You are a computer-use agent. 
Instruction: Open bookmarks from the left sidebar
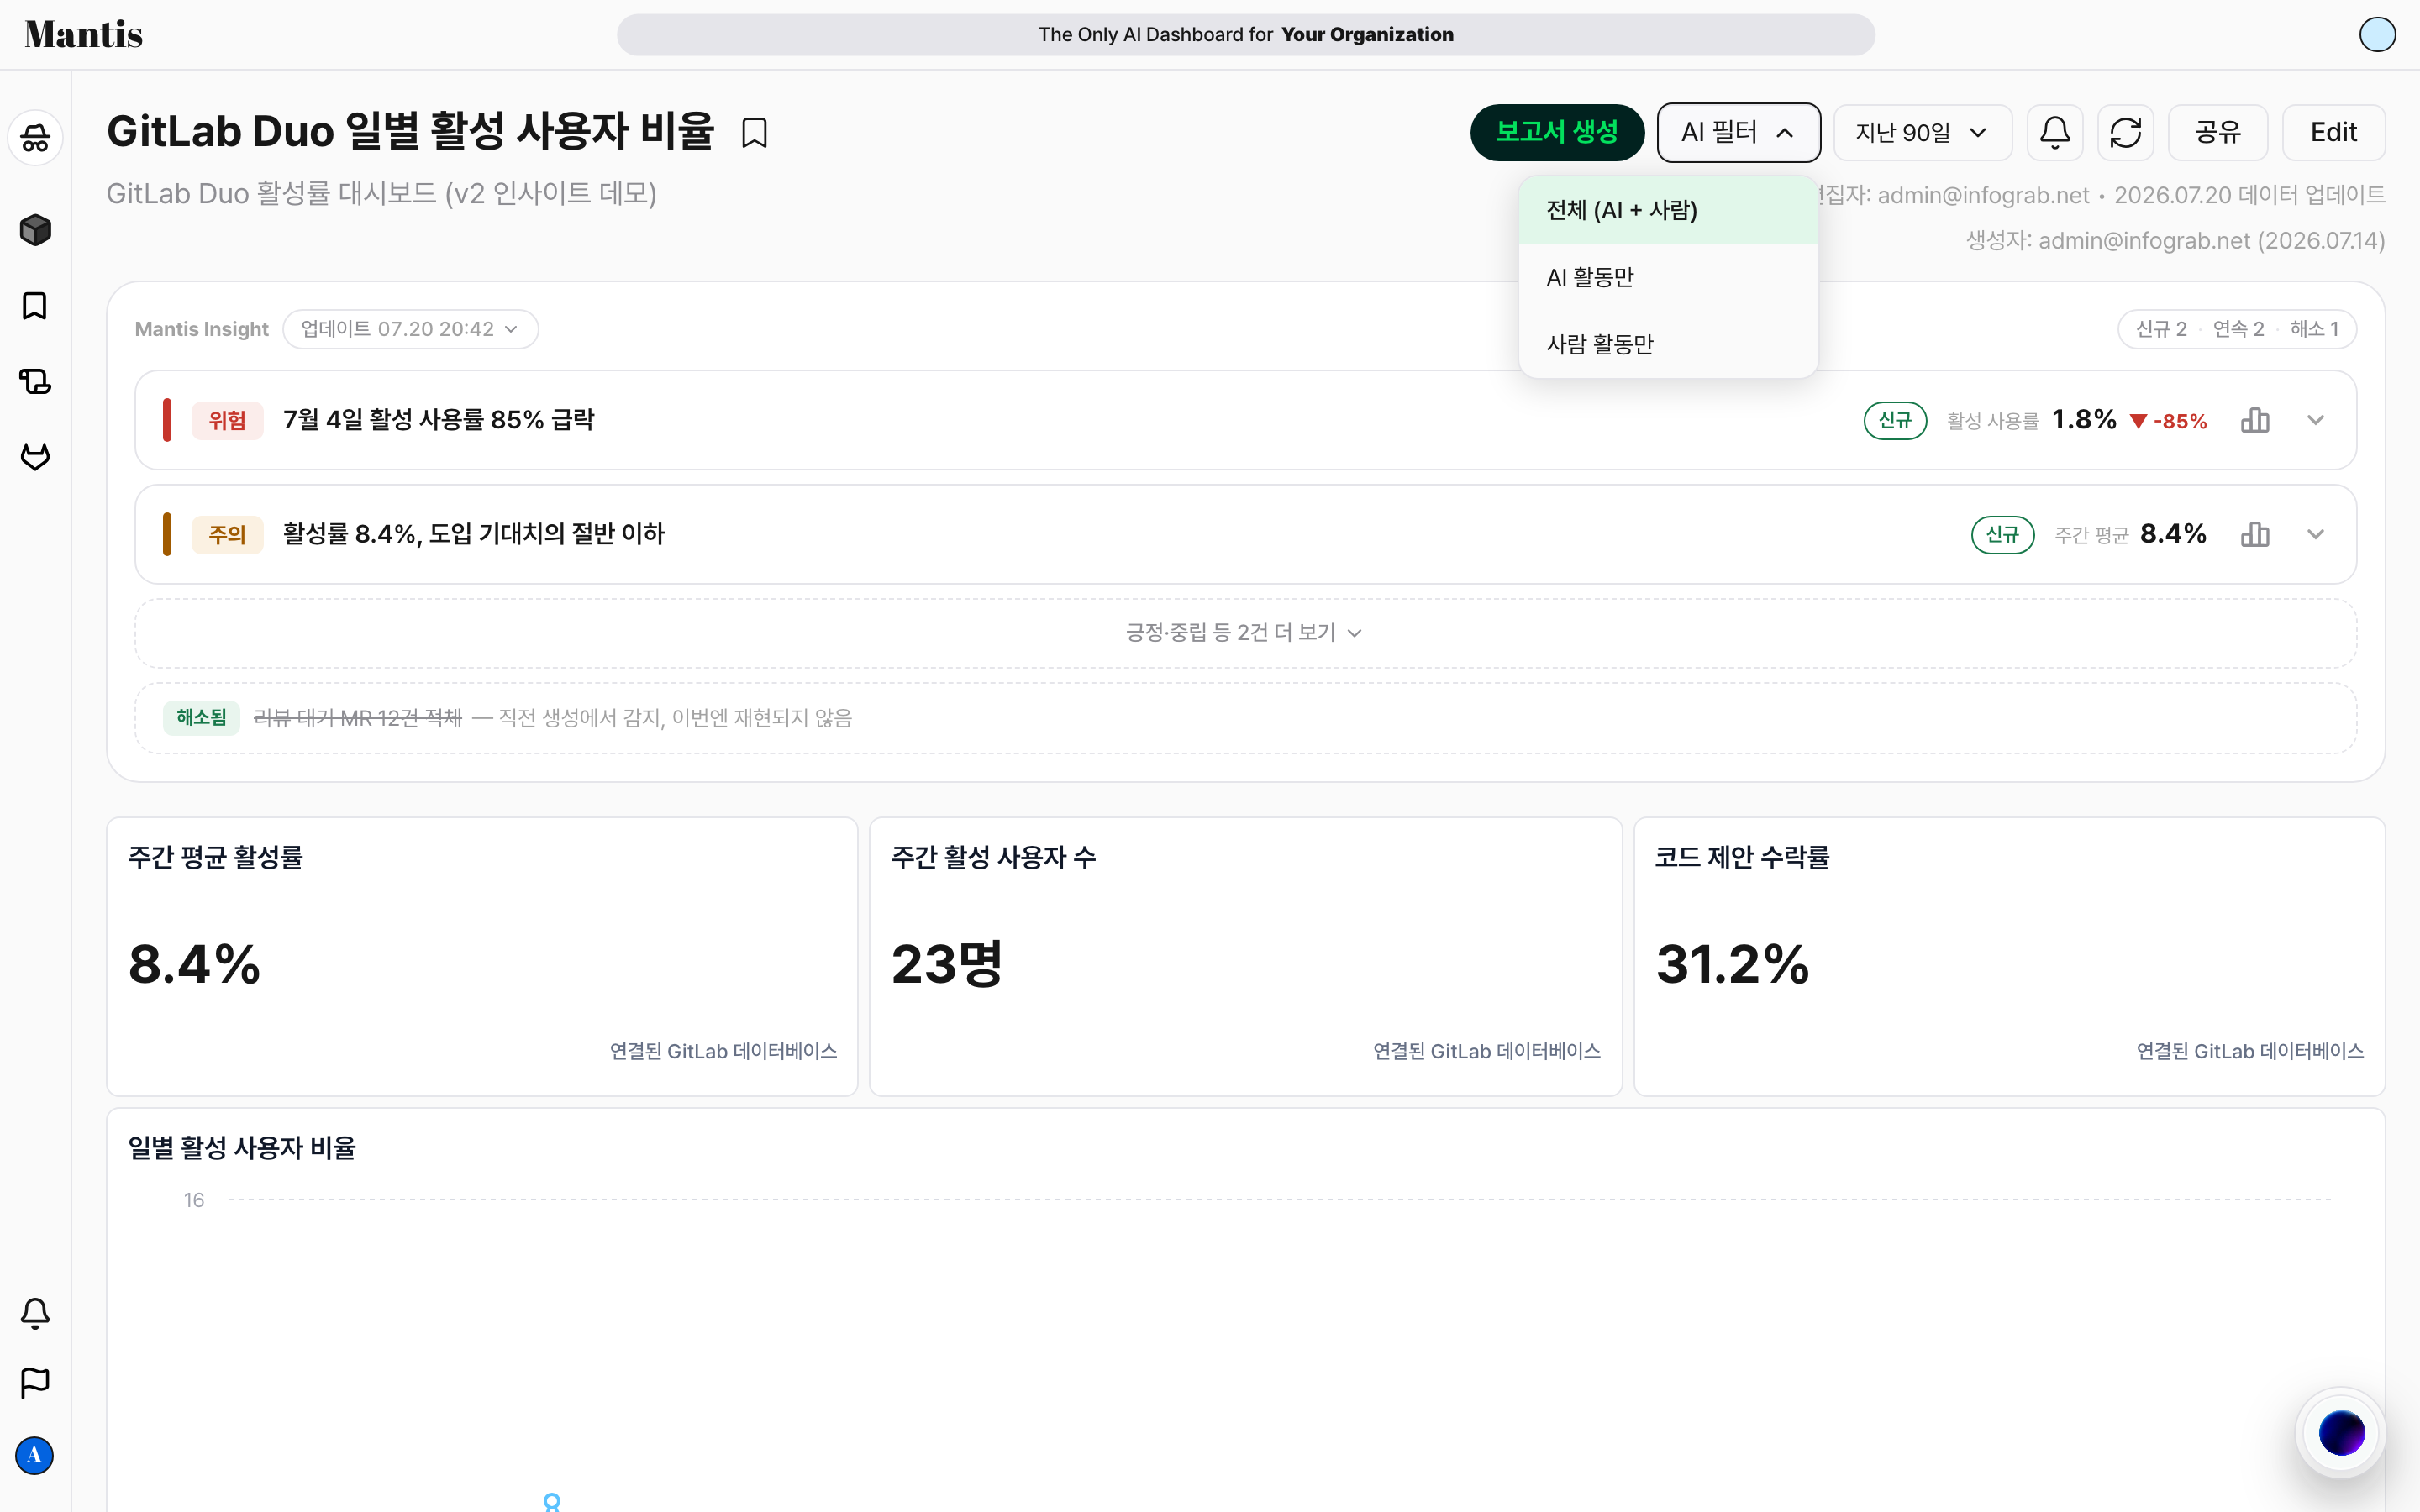click(x=35, y=306)
